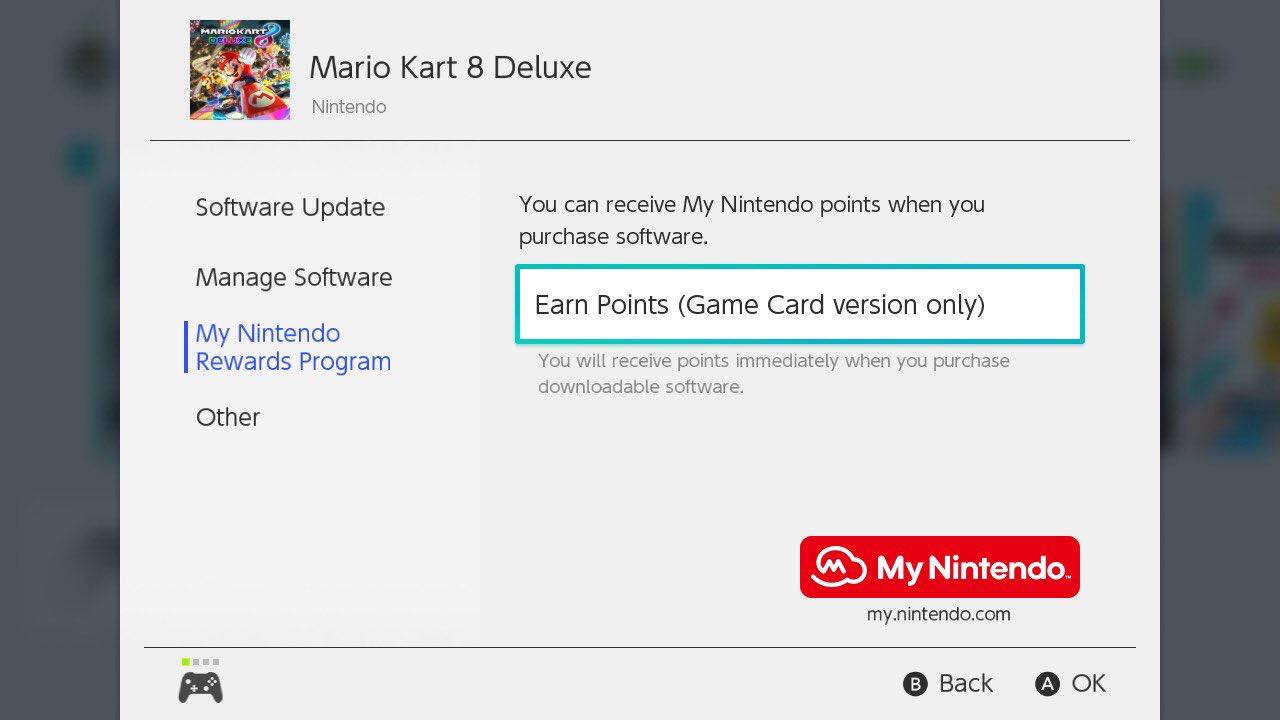Select the controller icon in bottom bar

pos(200,687)
